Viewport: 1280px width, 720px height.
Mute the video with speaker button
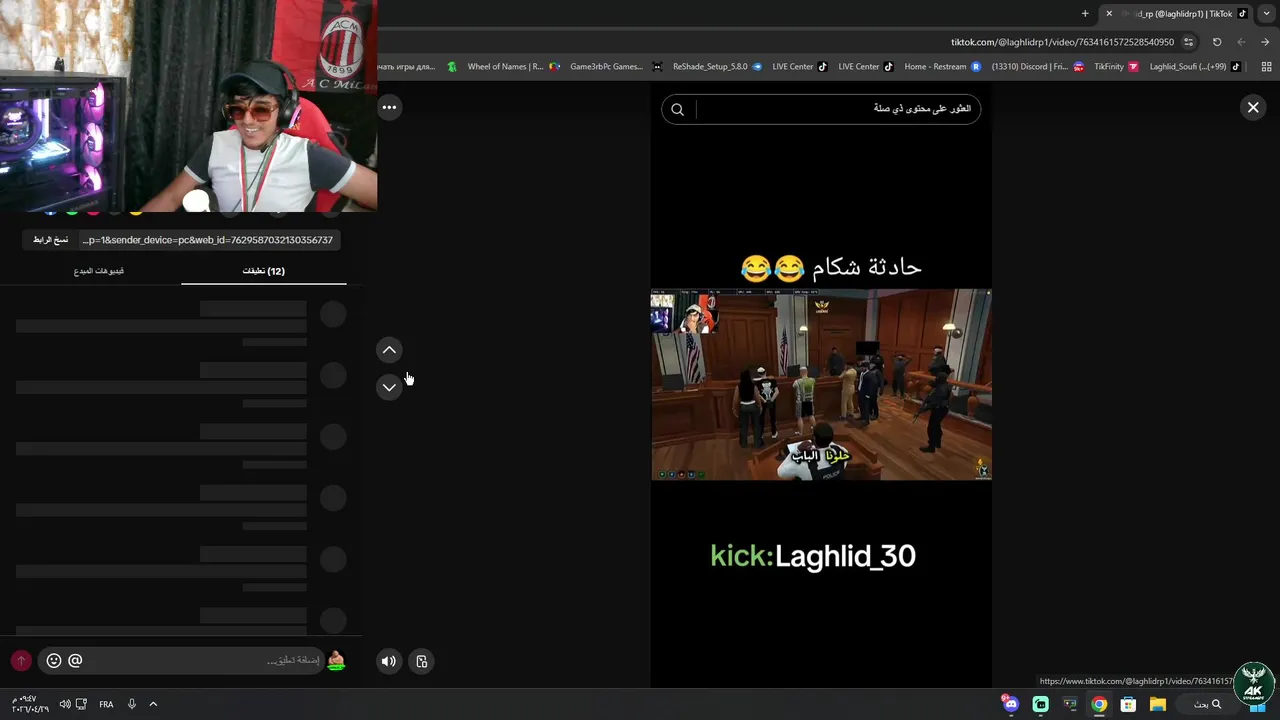tap(388, 661)
